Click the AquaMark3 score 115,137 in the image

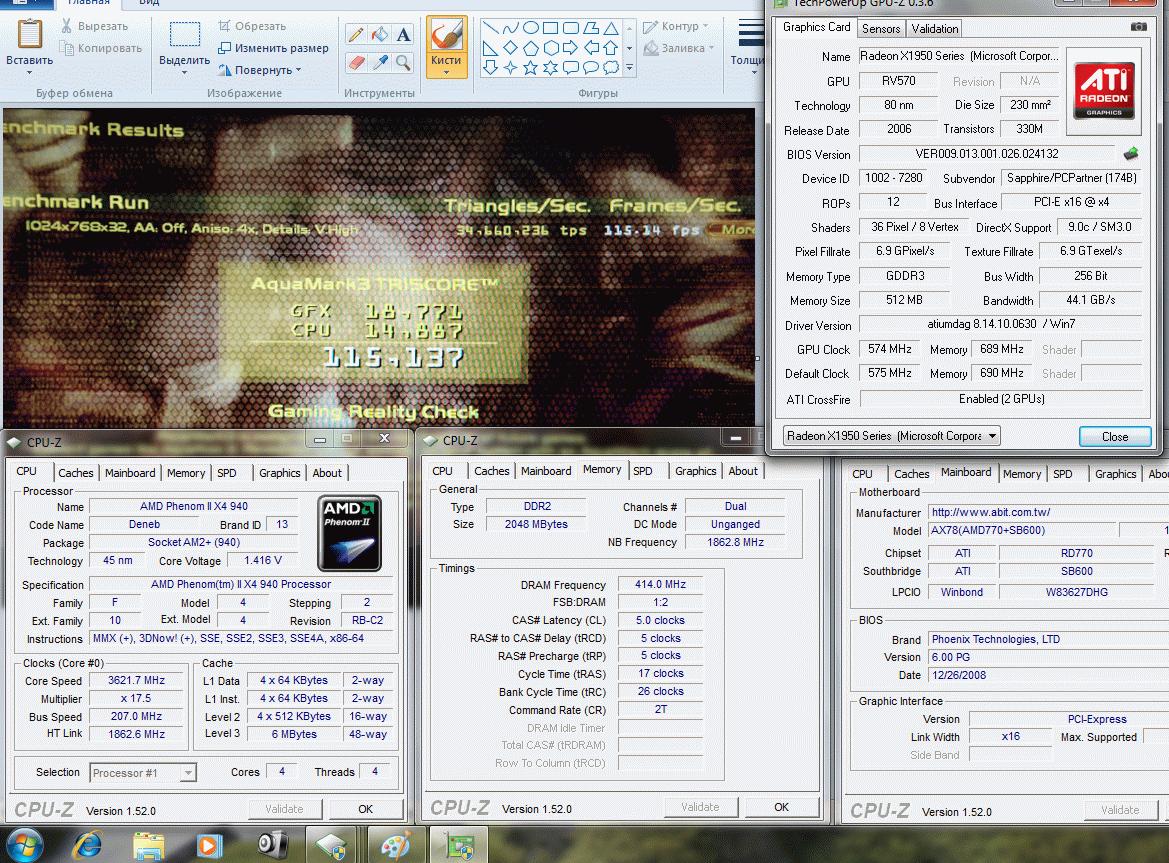[393, 358]
